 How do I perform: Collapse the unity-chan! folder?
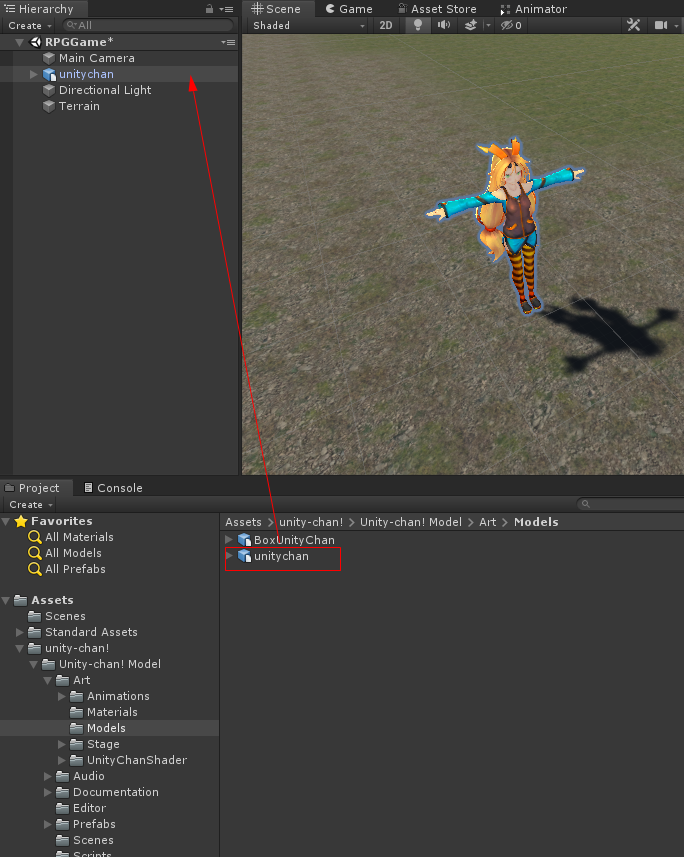20,648
